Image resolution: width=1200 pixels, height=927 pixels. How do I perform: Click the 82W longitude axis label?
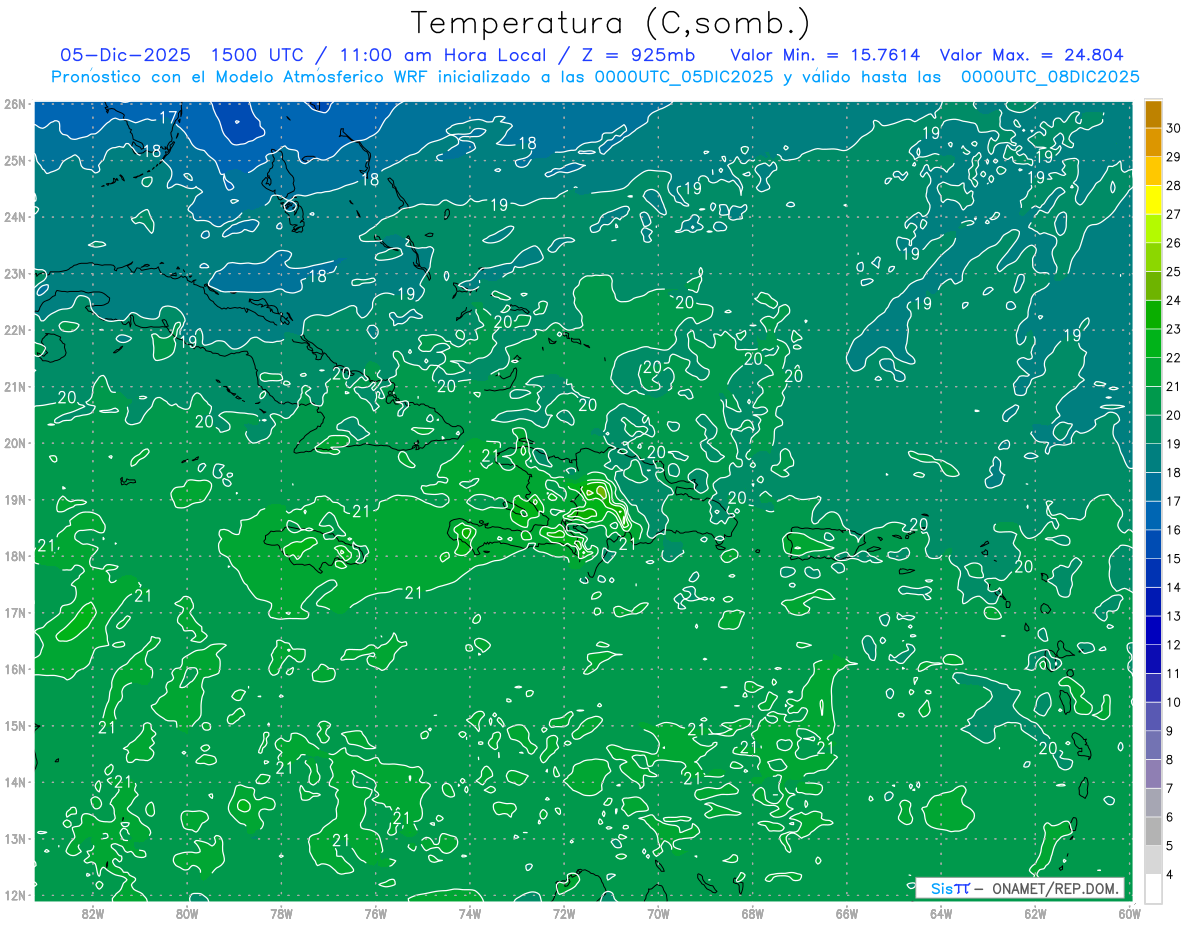tap(93, 914)
